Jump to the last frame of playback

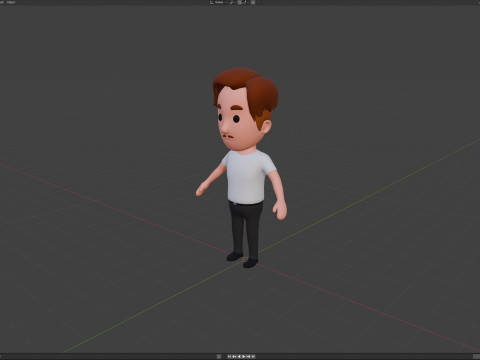(x=253, y=356)
